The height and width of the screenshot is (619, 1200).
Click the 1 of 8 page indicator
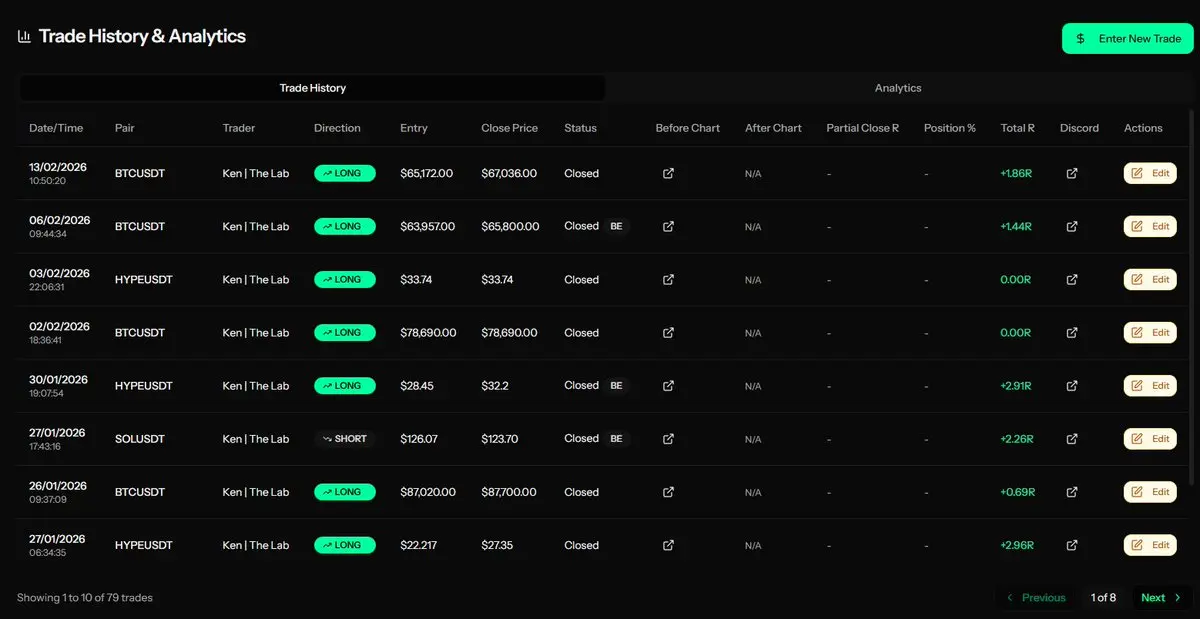pos(1103,597)
